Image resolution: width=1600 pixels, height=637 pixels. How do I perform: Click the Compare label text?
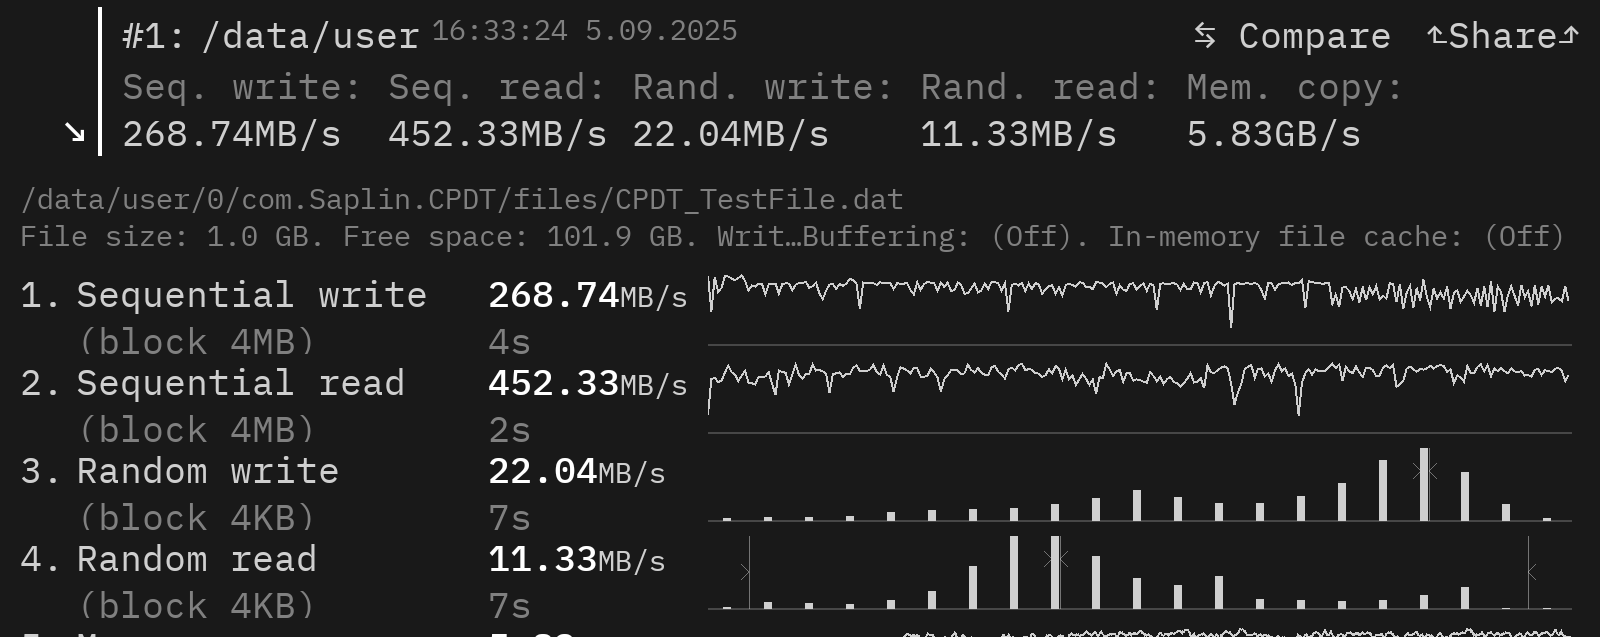coord(1314,36)
